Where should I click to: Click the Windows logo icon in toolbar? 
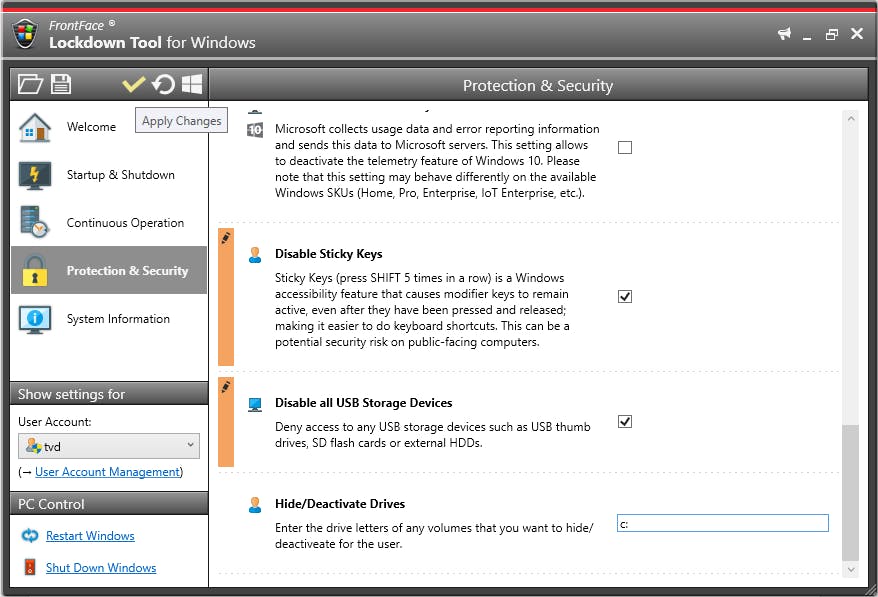(192, 85)
